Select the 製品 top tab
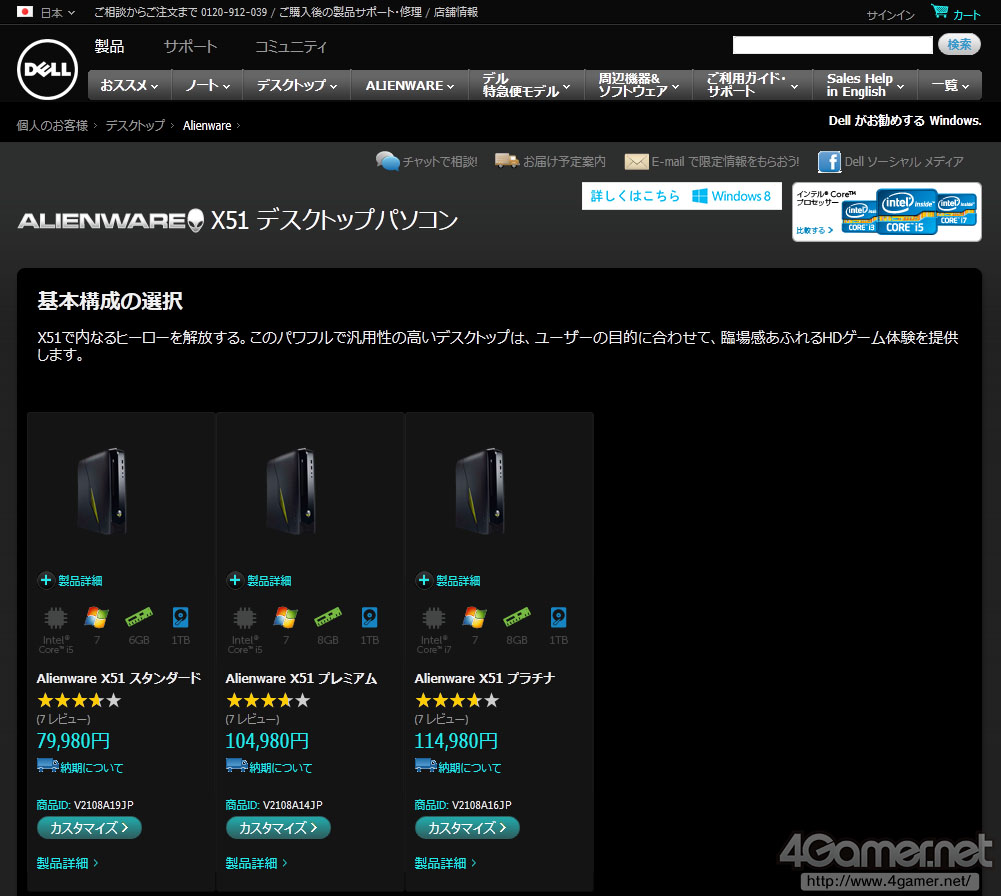 click(109, 46)
